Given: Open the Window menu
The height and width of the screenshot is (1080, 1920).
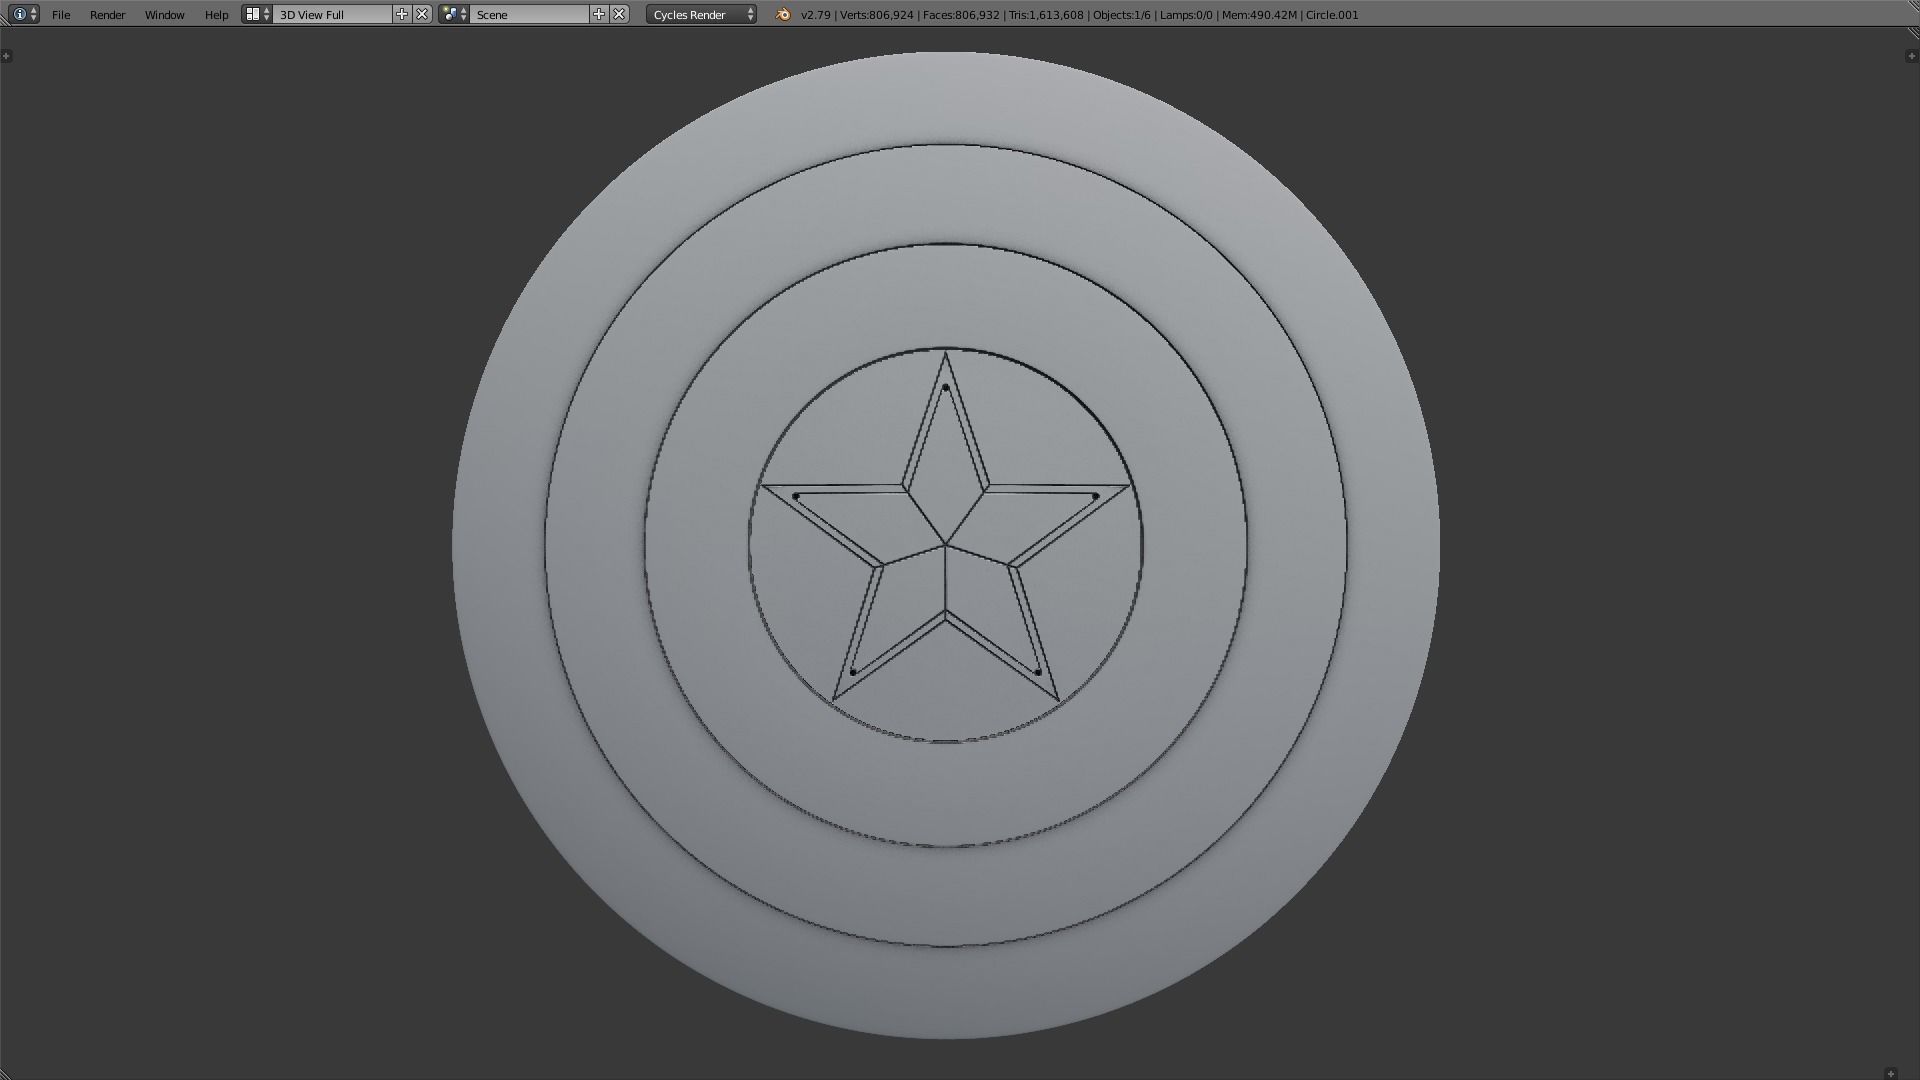Looking at the screenshot, I should tap(165, 15).
